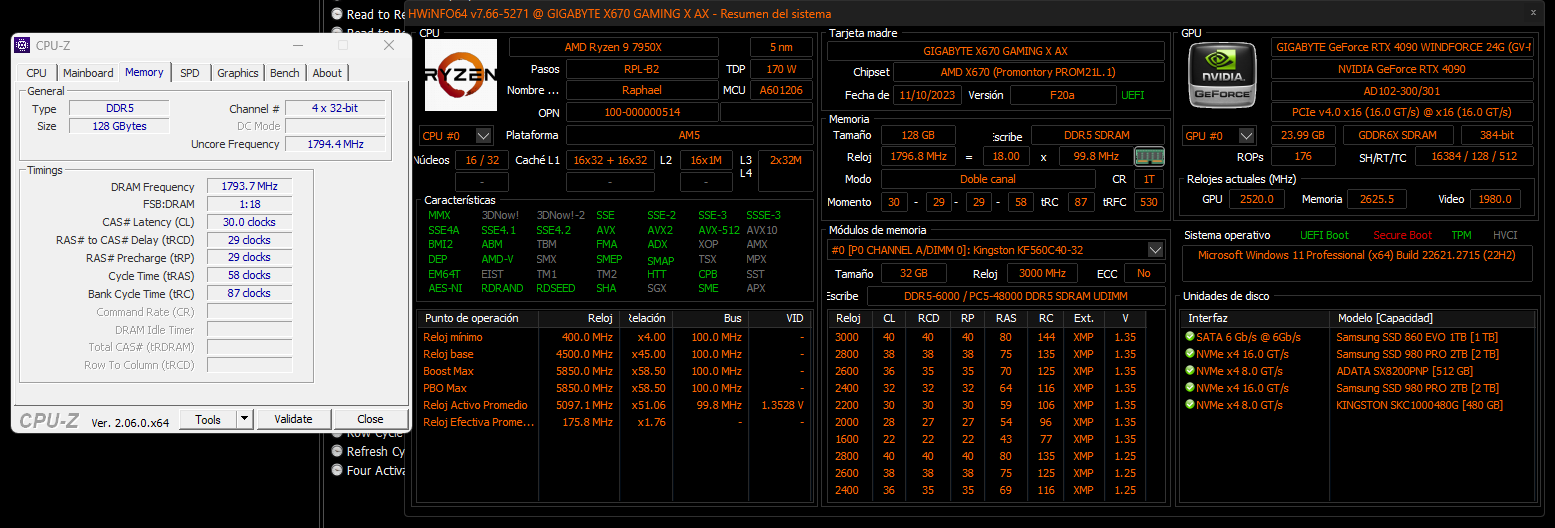Click the Secure Boot indicator
Screen dimensions: 1555x528
click(x=1402, y=235)
